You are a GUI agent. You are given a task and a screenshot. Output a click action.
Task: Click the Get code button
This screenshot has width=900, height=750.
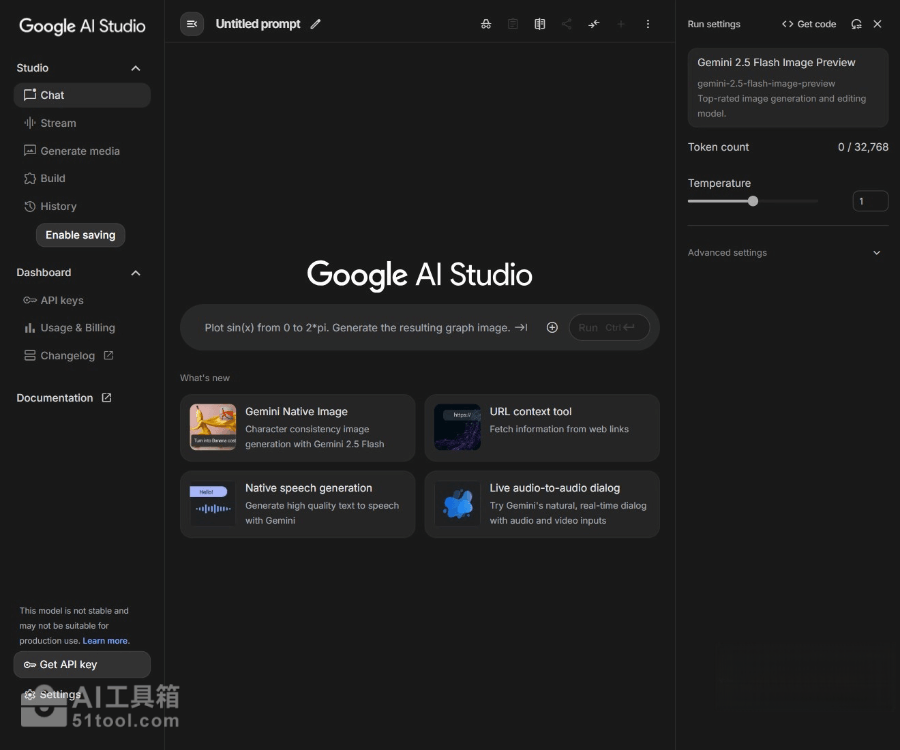pos(809,24)
